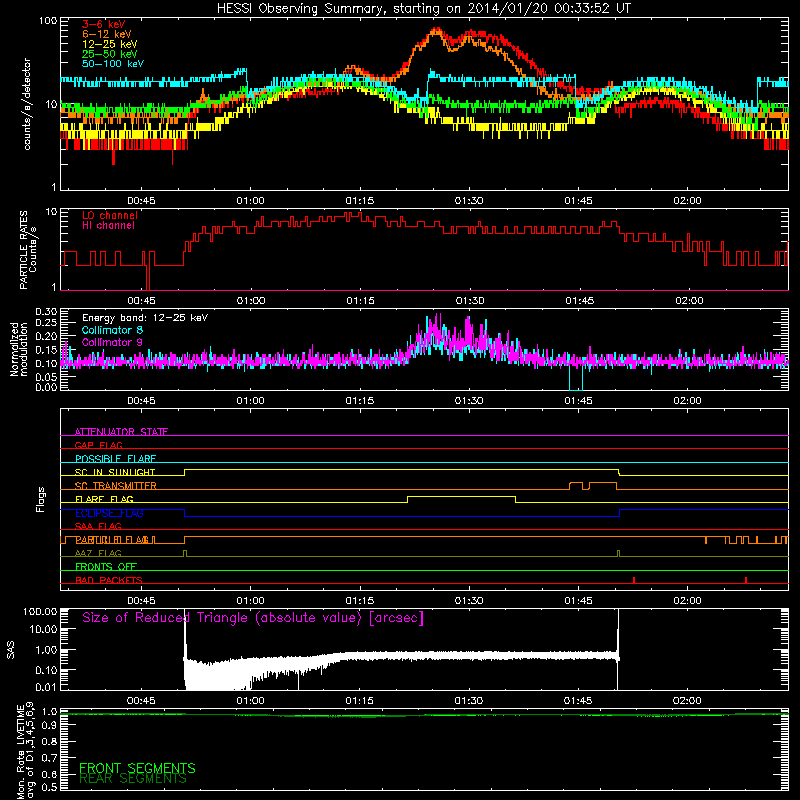Image resolution: width=800 pixels, height=800 pixels.
Task: Click the HESSI Observing Summary title
Action: click(x=423, y=9)
